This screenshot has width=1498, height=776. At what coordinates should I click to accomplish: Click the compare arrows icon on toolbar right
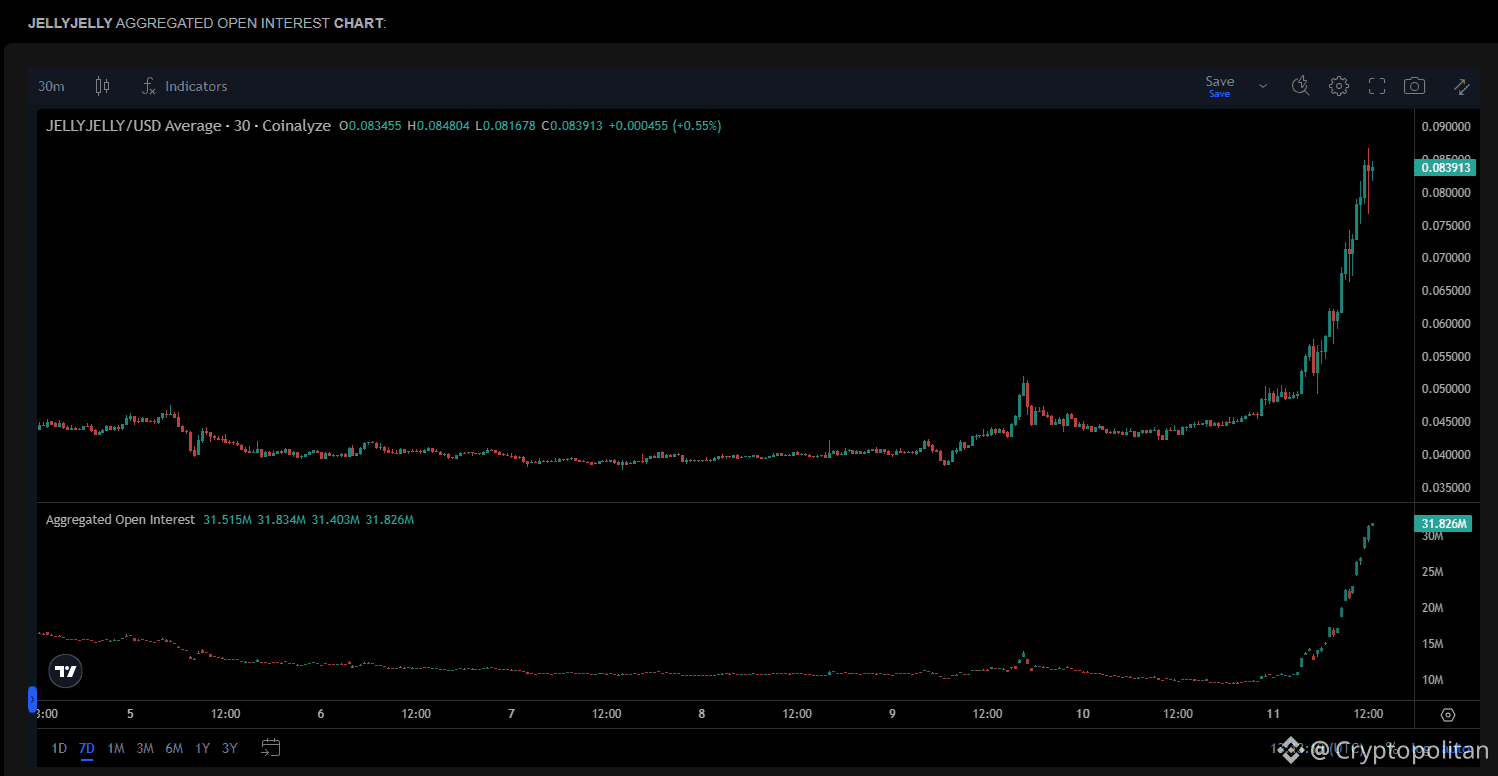[1461, 86]
